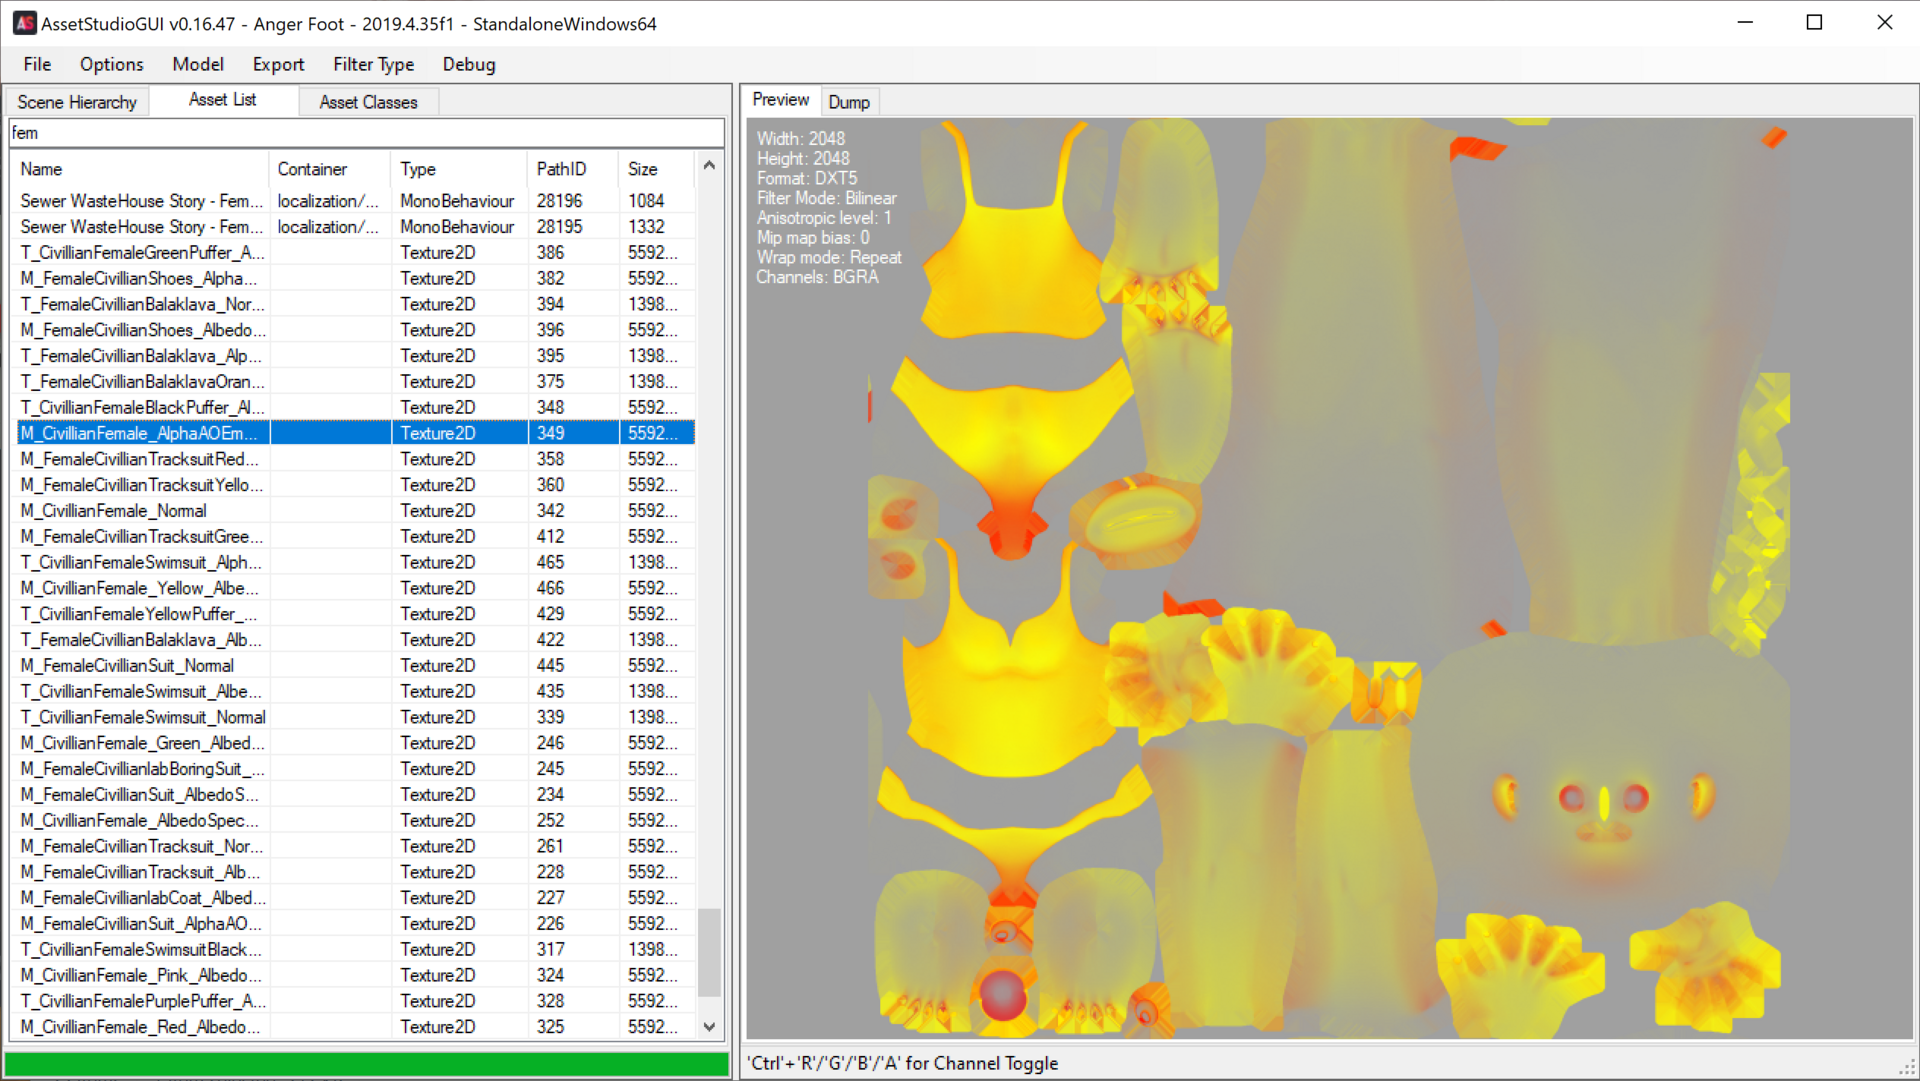Sort by the Container column header
This screenshot has width=1920, height=1081.
330,169
